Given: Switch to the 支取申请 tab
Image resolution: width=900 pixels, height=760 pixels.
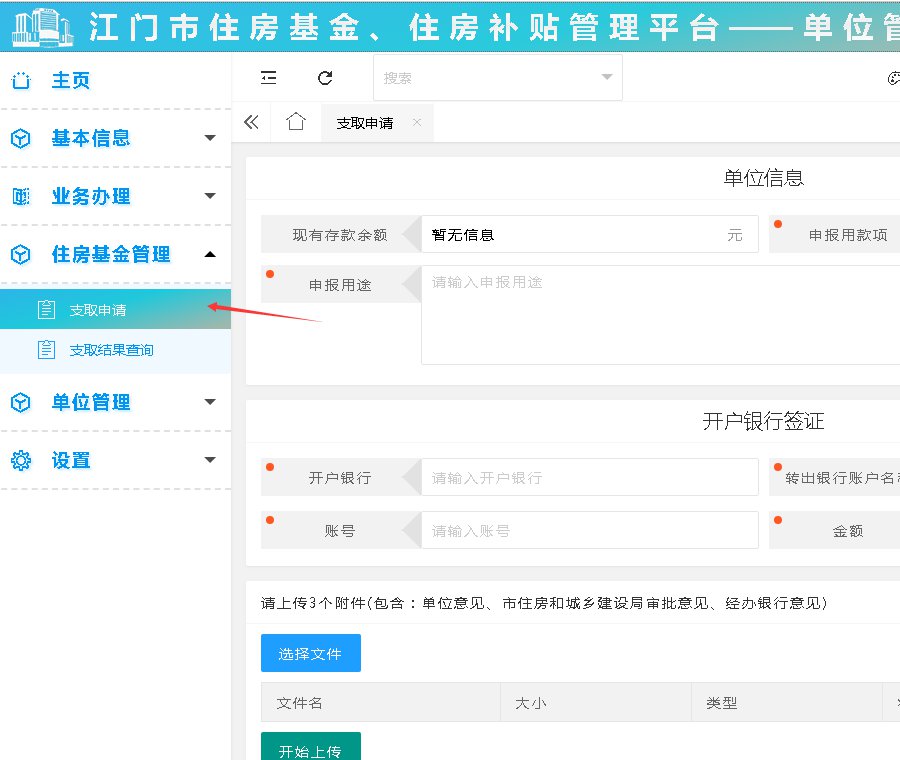Looking at the screenshot, I should click(365, 123).
